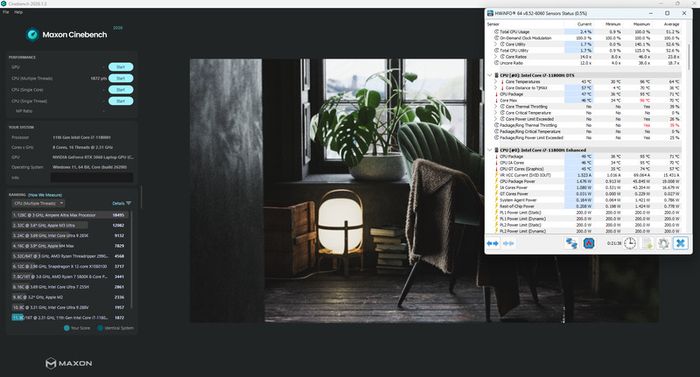Image resolution: width=700 pixels, height=377 pixels.
Task: Open HWiNFO sensor settings gear icon
Action: point(663,243)
